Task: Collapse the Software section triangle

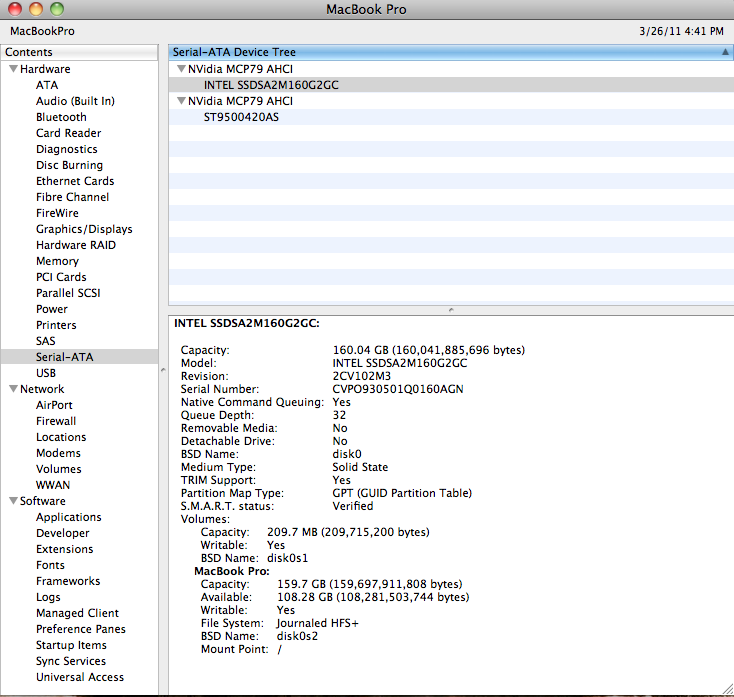Action: pos(13,501)
